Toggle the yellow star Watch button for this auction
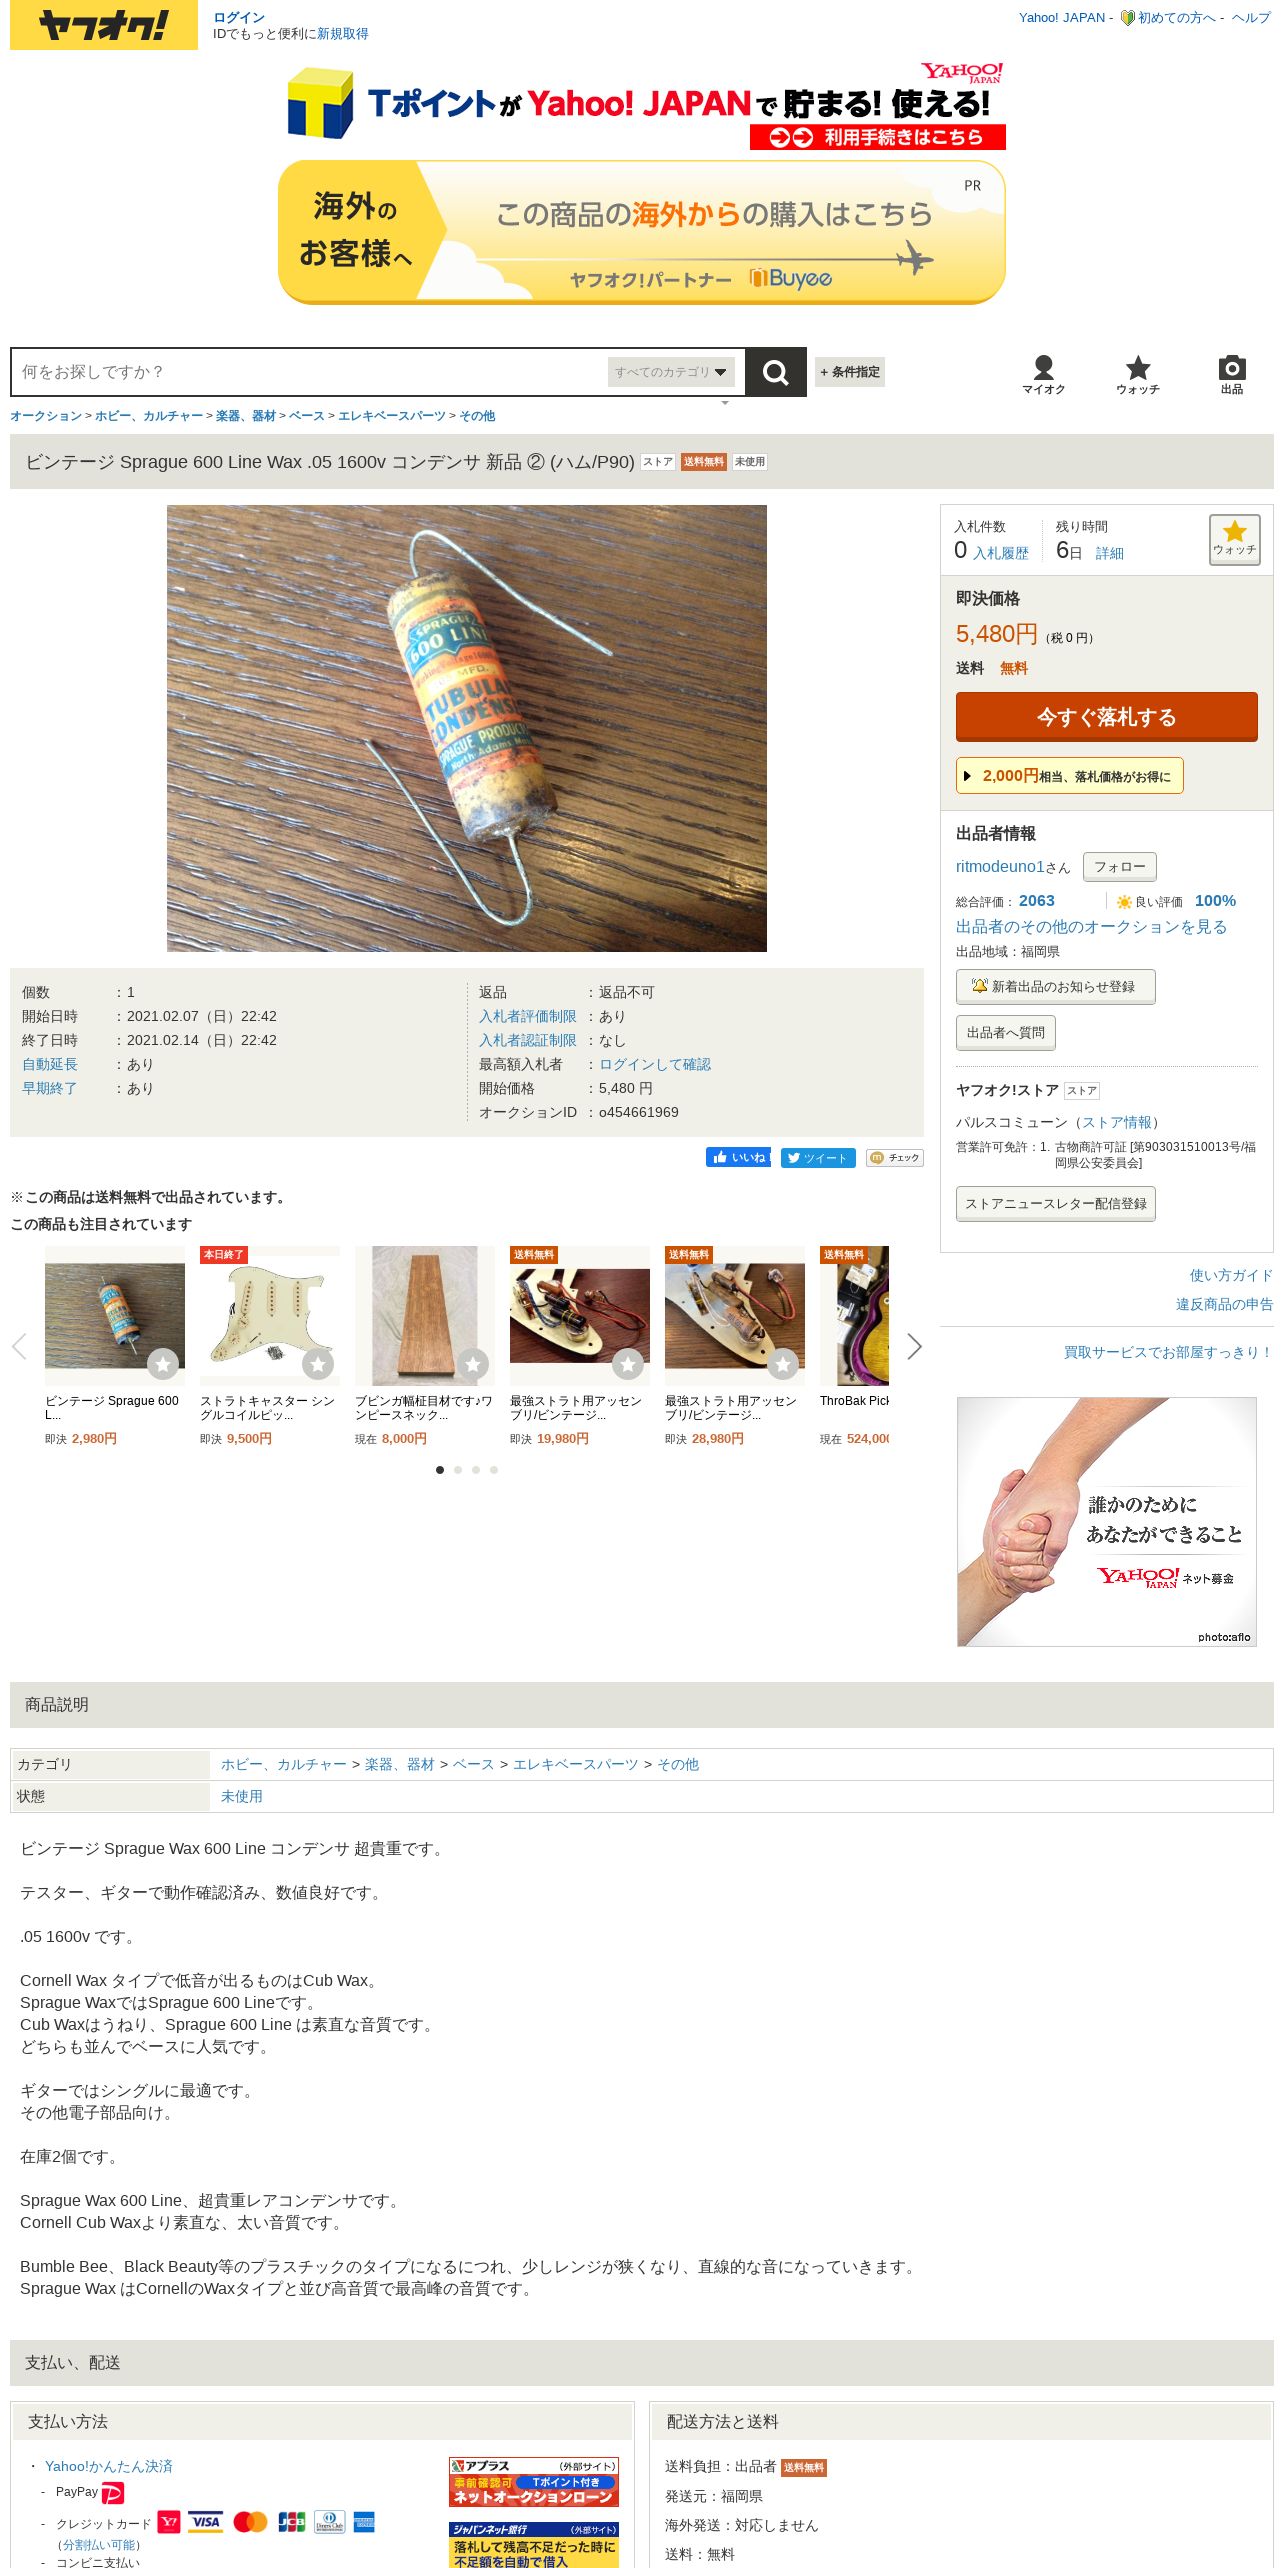The image size is (1284, 2568). (1234, 540)
